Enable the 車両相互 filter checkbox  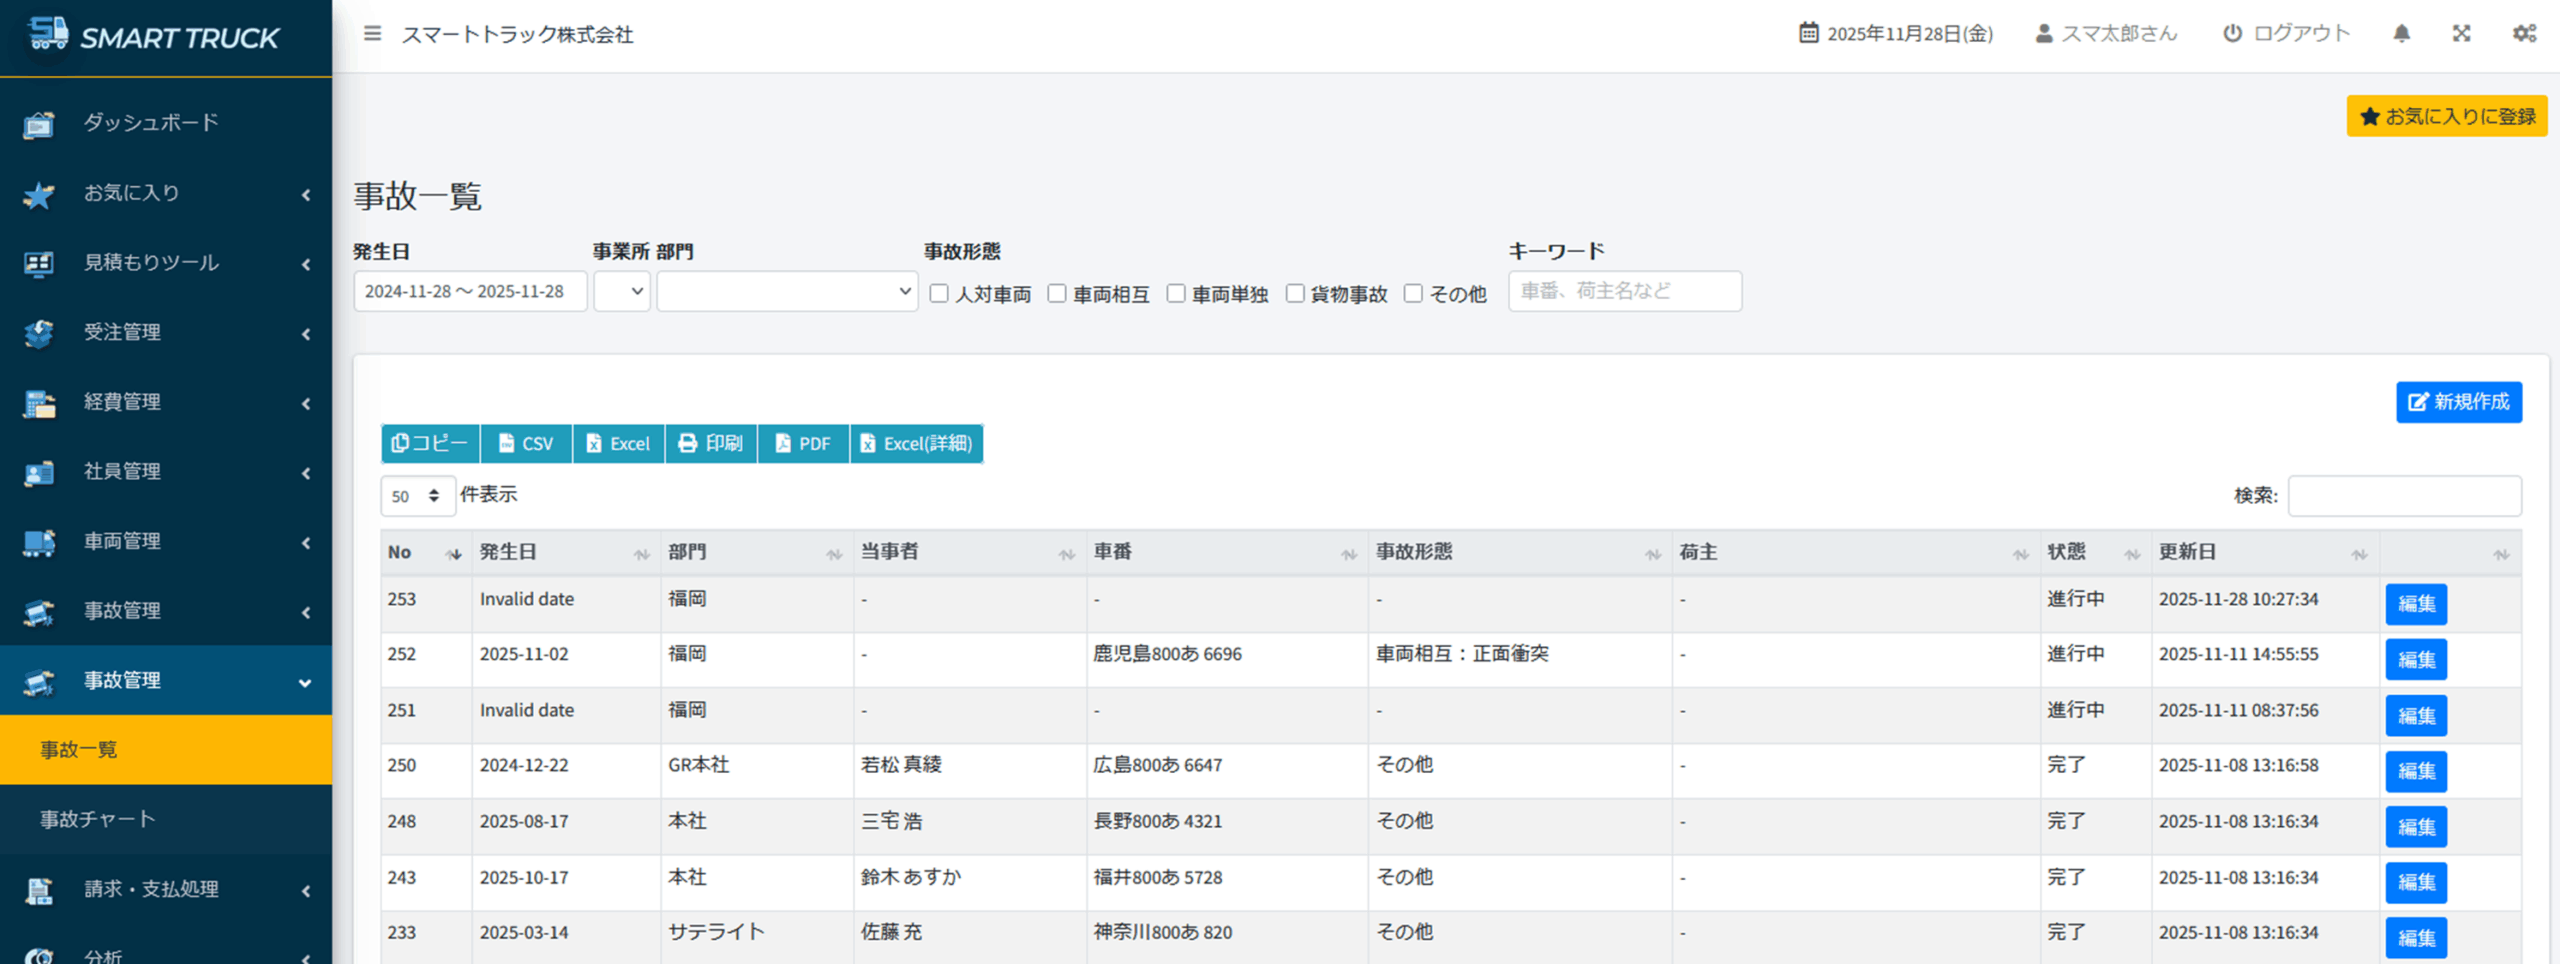point(1057,294)
